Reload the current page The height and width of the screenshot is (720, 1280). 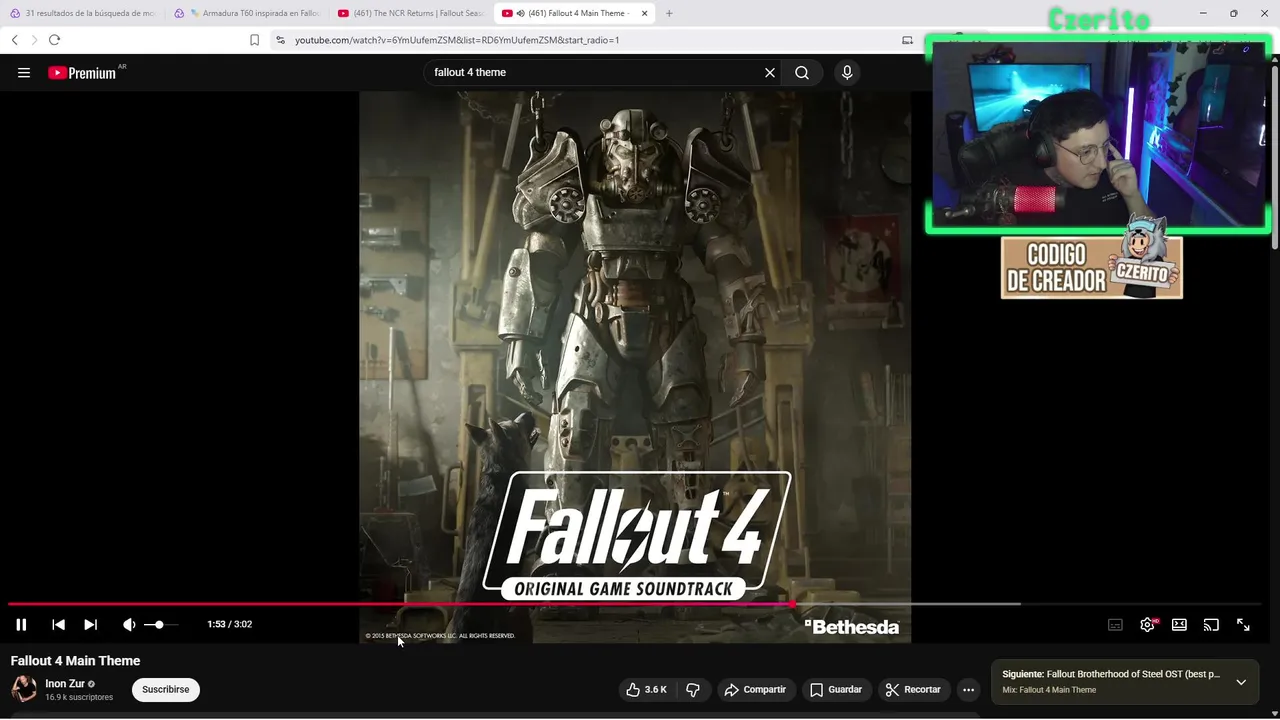tap(54, 40)
